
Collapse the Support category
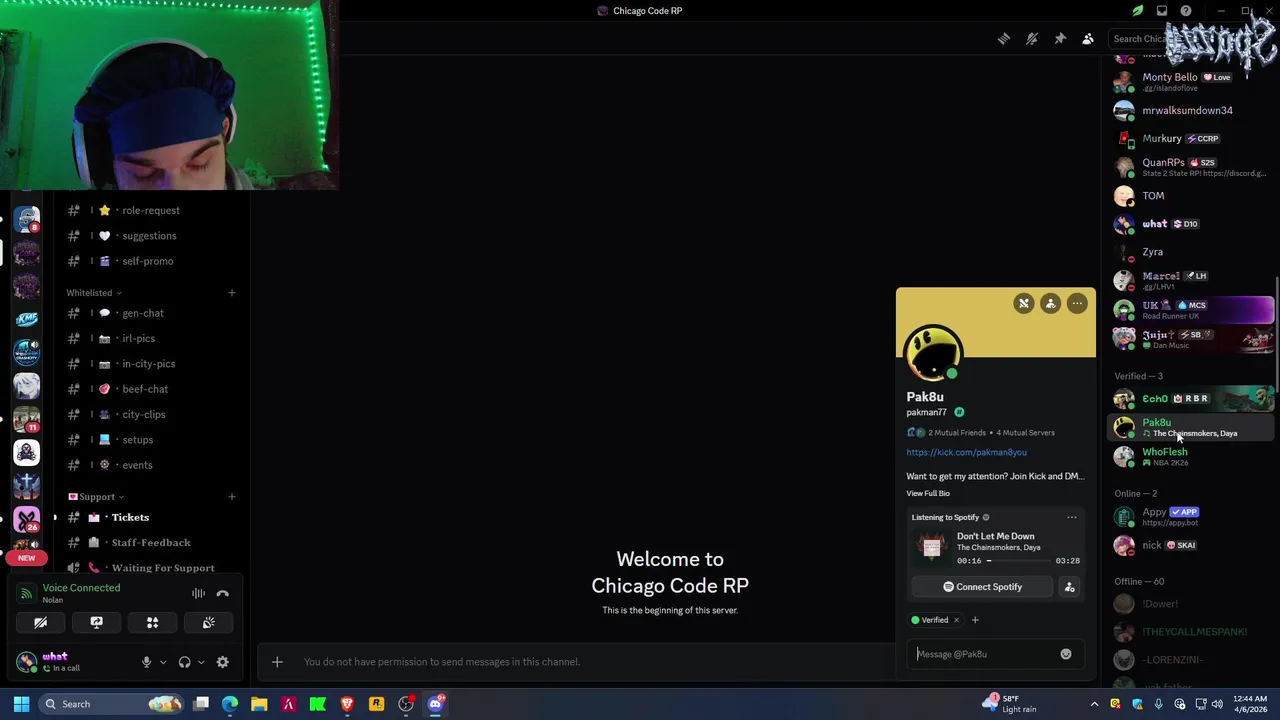[96, 497]
